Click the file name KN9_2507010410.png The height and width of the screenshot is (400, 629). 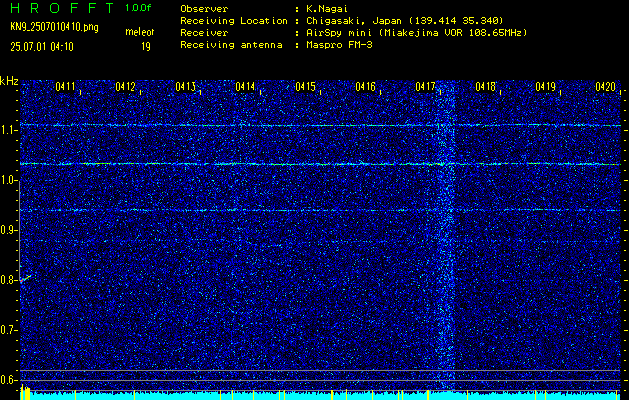click(x=54, y=27)
